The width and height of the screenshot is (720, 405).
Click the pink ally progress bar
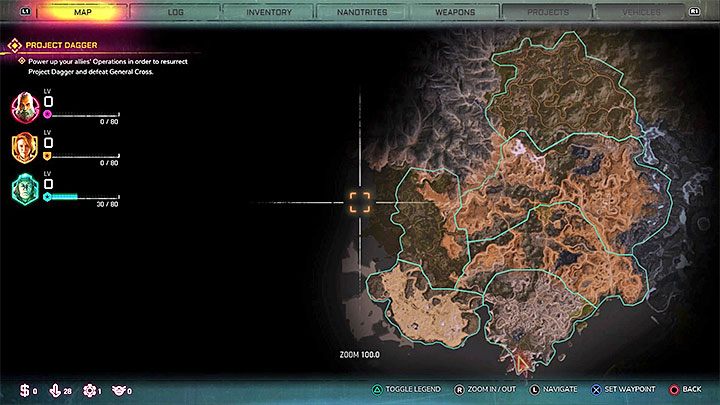click(x=85, y=115)
